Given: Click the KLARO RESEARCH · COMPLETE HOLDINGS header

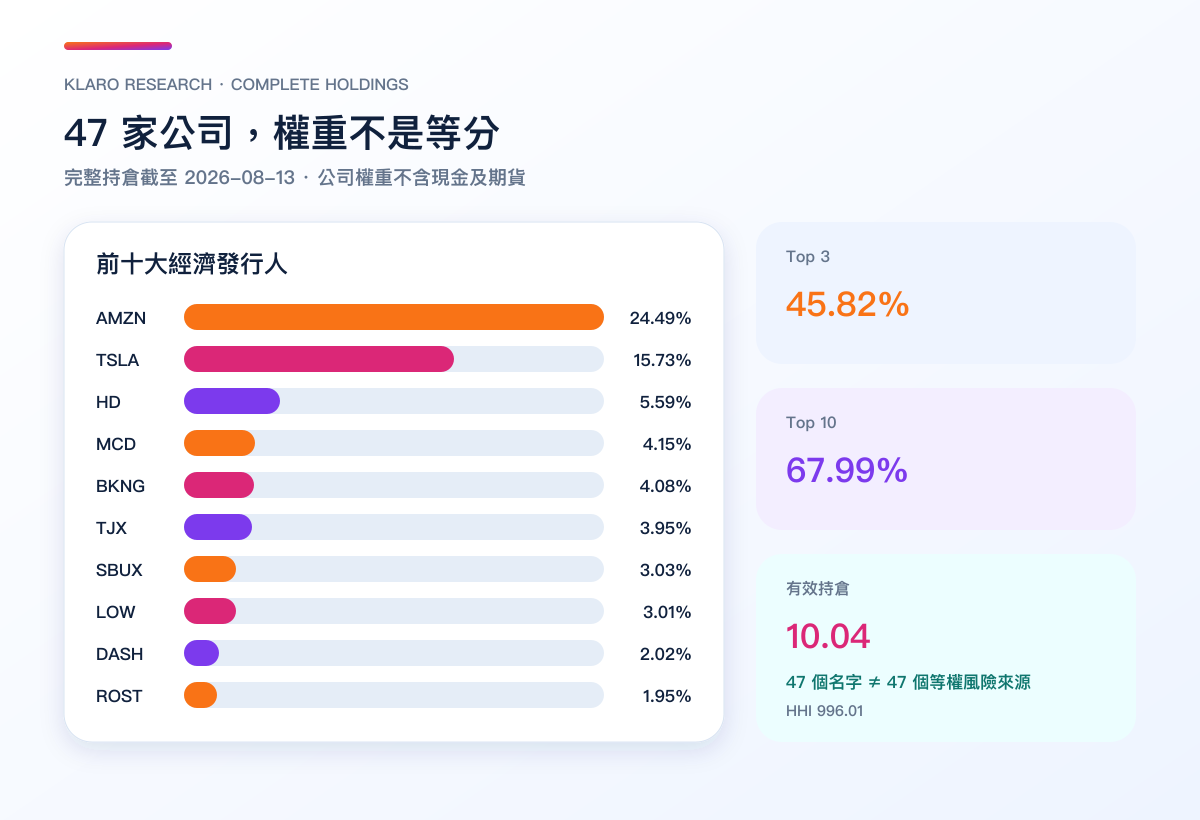Looking at the screenshot, I should pos(236,85).
